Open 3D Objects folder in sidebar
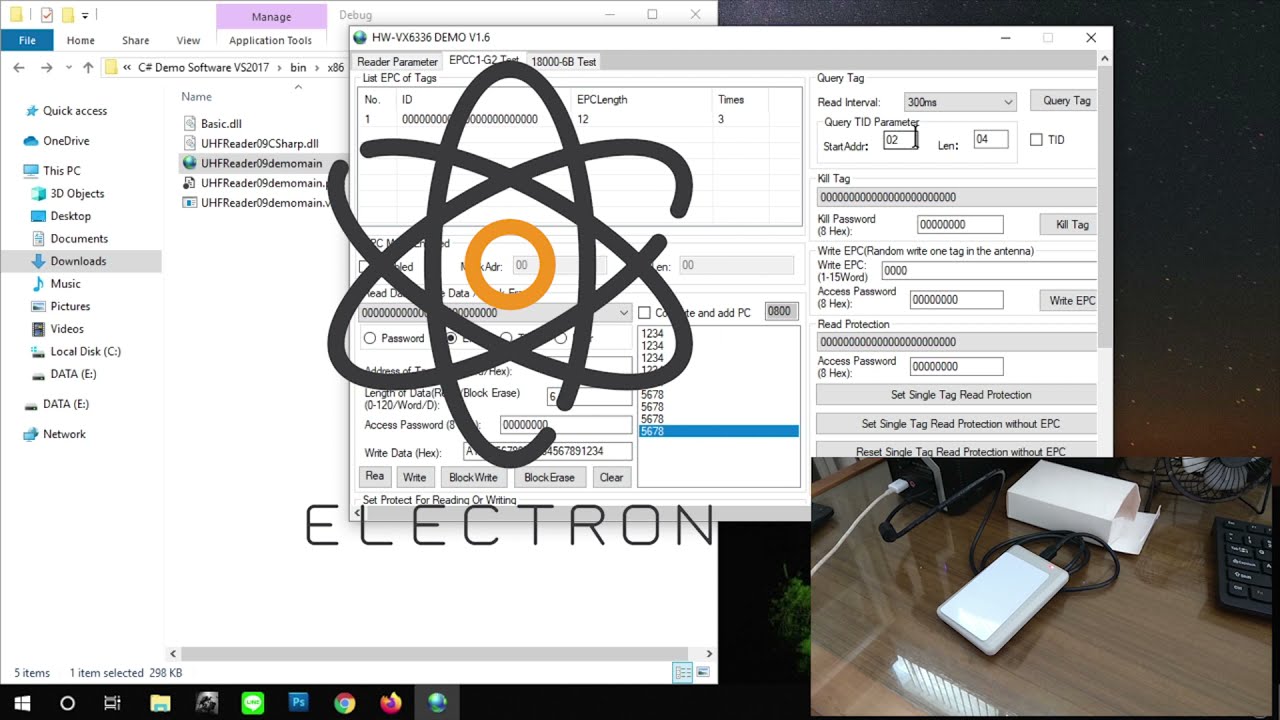Screen dimensions: 1280x720 77,194
